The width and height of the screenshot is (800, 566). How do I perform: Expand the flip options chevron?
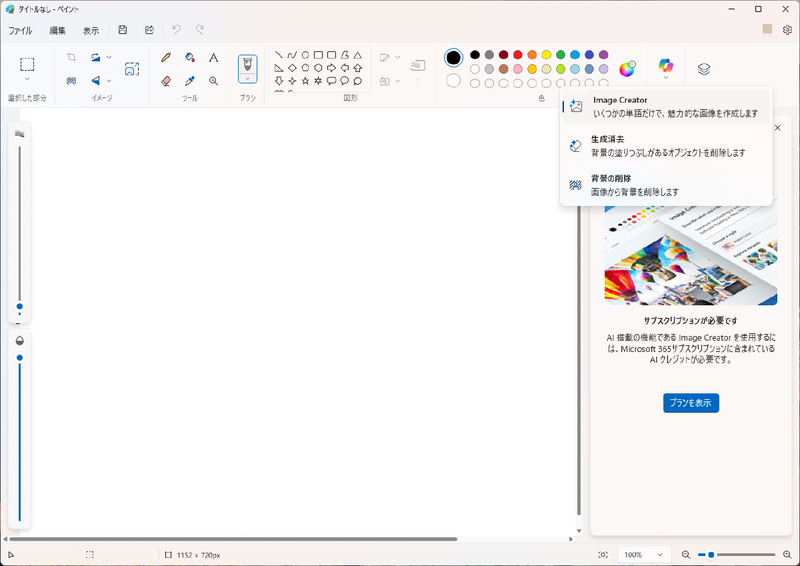point(109,81)
